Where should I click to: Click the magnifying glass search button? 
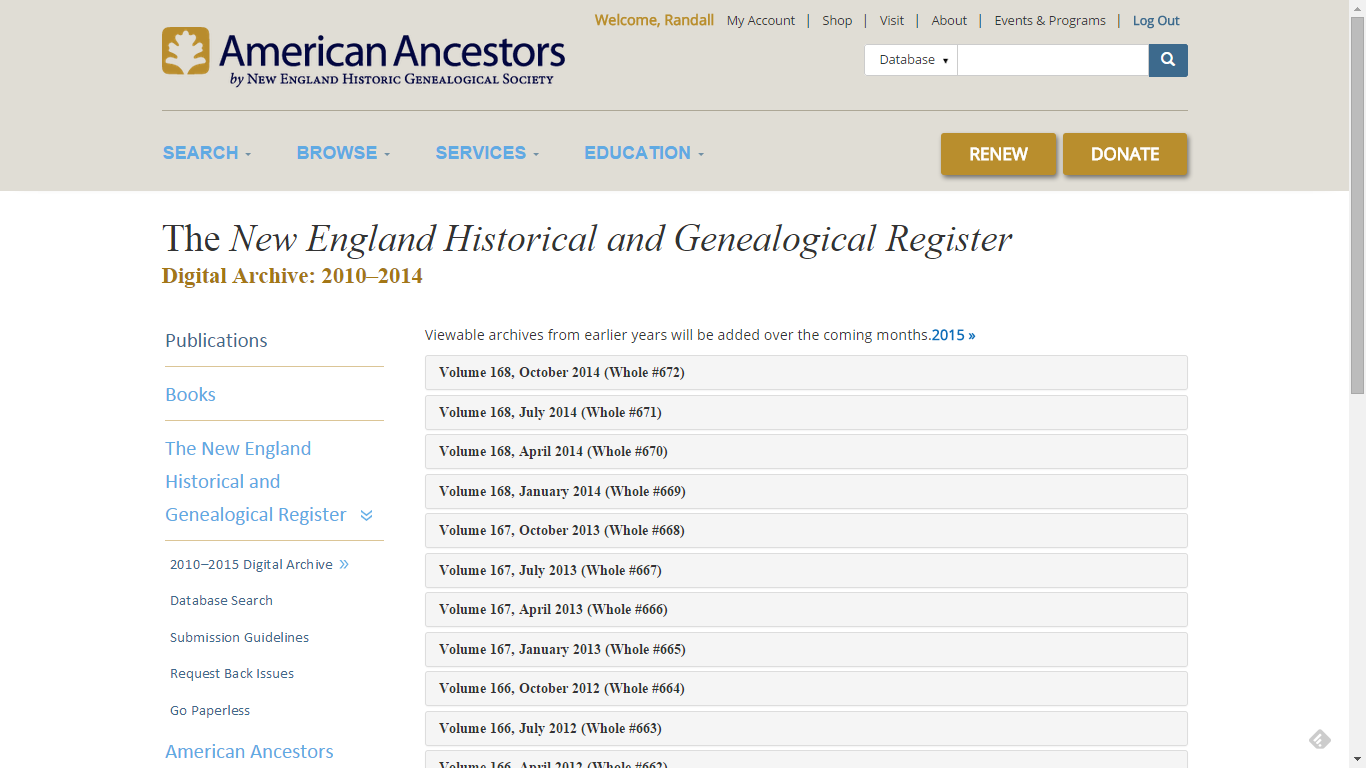point(1168,60)
